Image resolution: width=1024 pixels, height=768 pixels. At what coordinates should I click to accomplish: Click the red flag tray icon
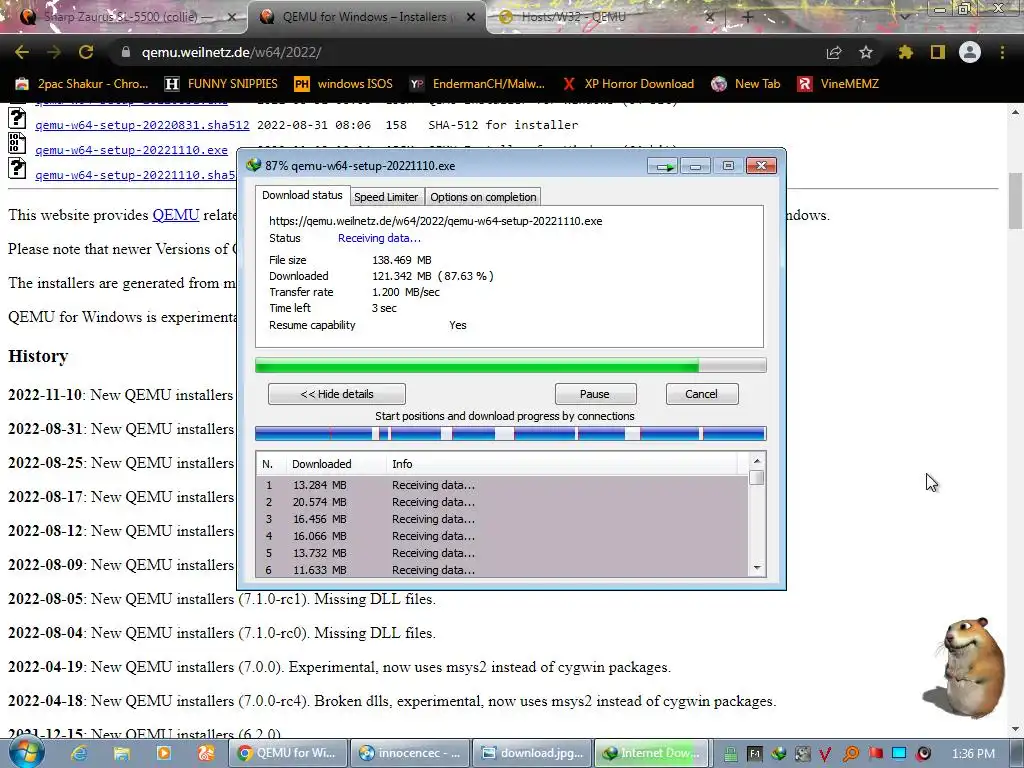tap(875, 754)
